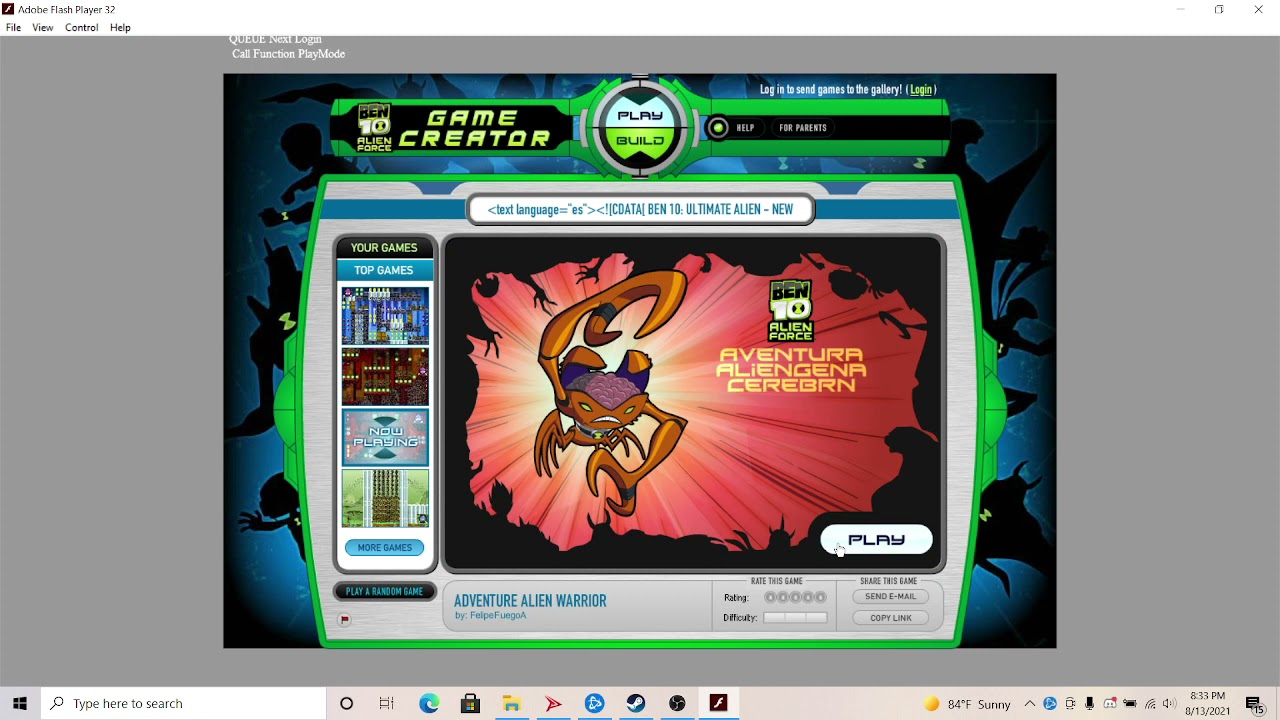This screenshot has height=720, width=1280.
Task: Click the volume speaker tray icon
Action: (x=1170, y=704)
